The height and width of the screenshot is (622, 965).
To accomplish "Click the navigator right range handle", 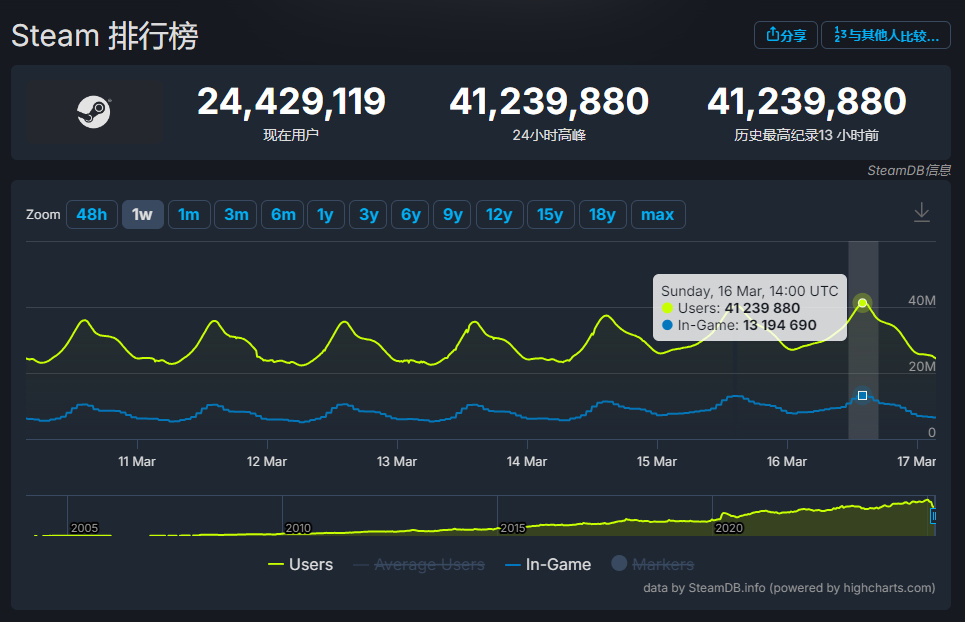I will [933, 516].
